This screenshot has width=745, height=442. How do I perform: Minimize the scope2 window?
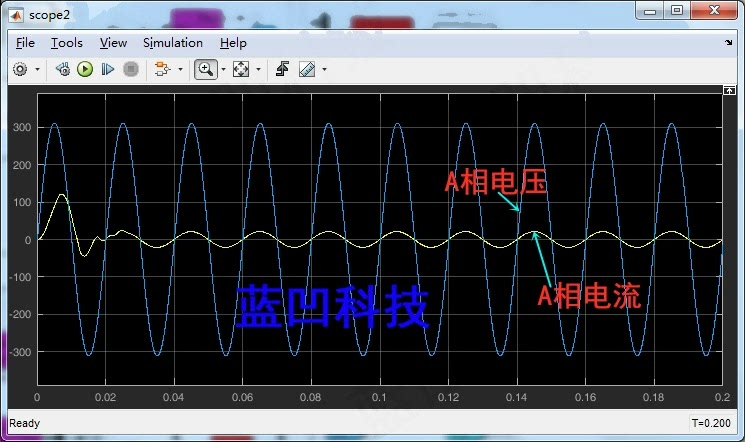[x=650, y=10]
